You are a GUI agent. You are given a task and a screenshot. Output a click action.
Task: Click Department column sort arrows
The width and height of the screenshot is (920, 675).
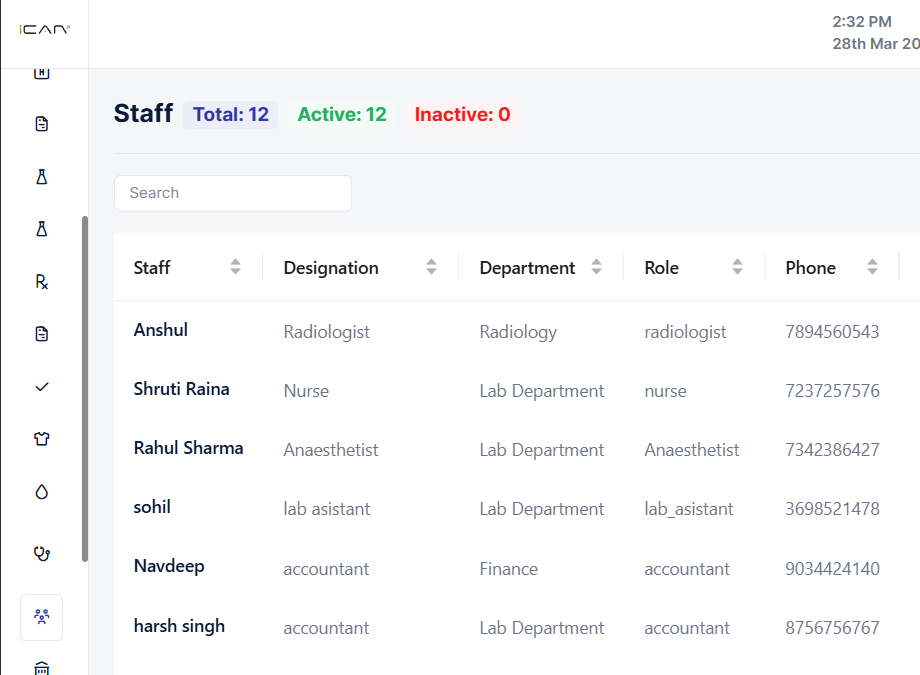coord(596,267)
